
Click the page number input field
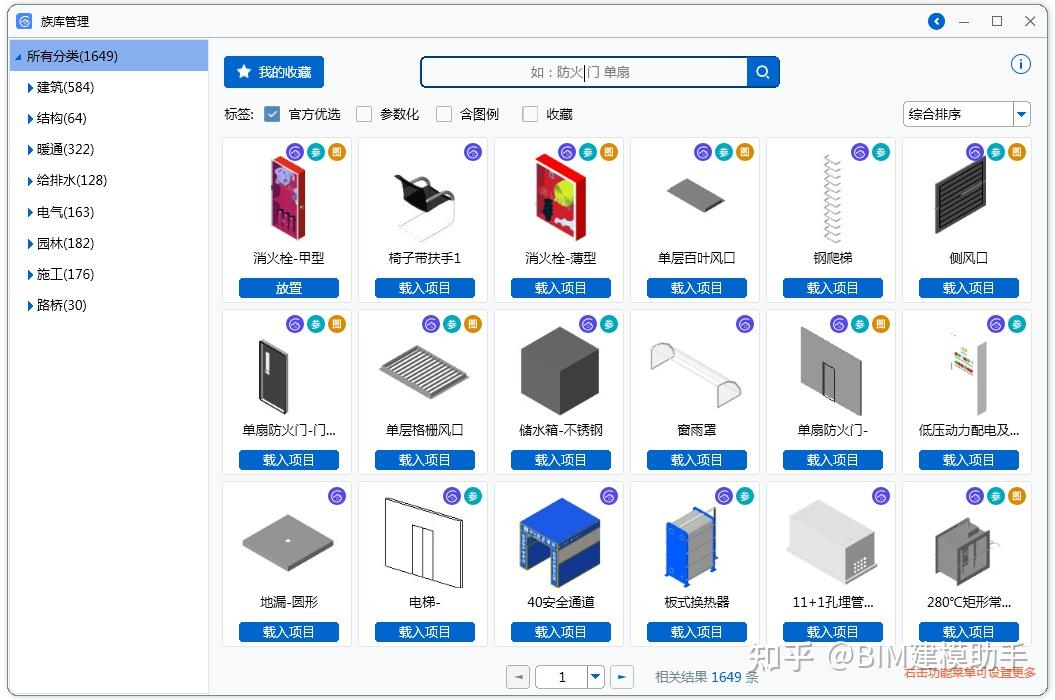point(561,677)
